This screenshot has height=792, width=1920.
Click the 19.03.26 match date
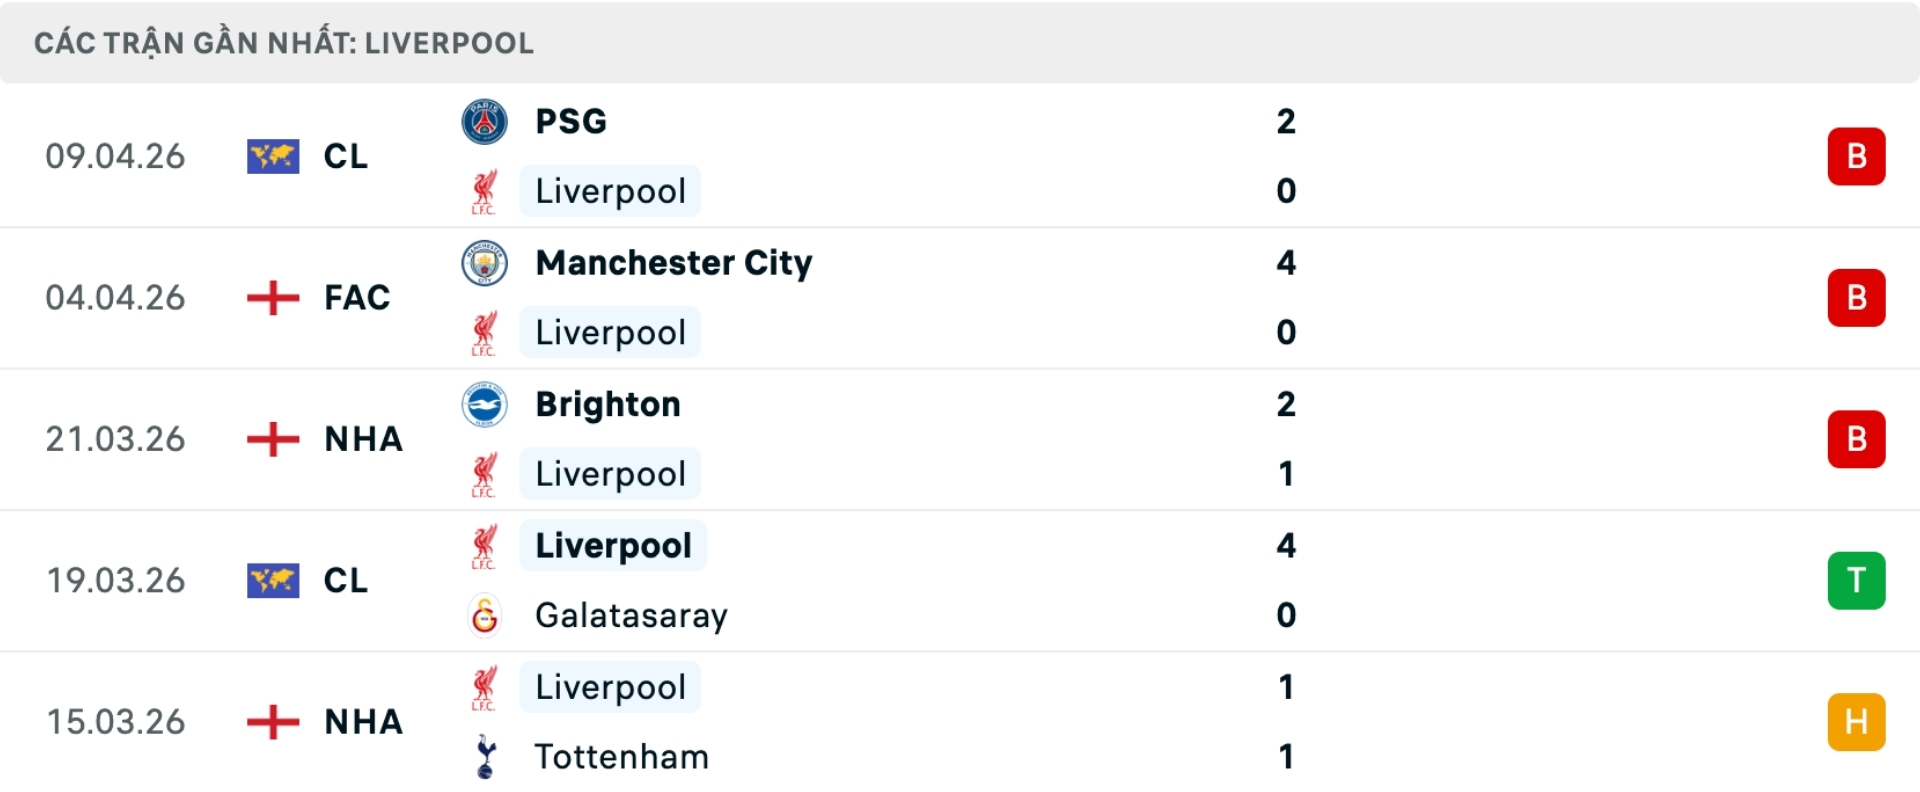(116, 581)
